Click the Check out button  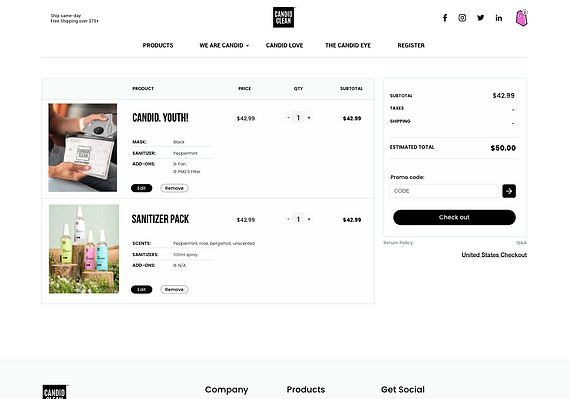[454, 217]
